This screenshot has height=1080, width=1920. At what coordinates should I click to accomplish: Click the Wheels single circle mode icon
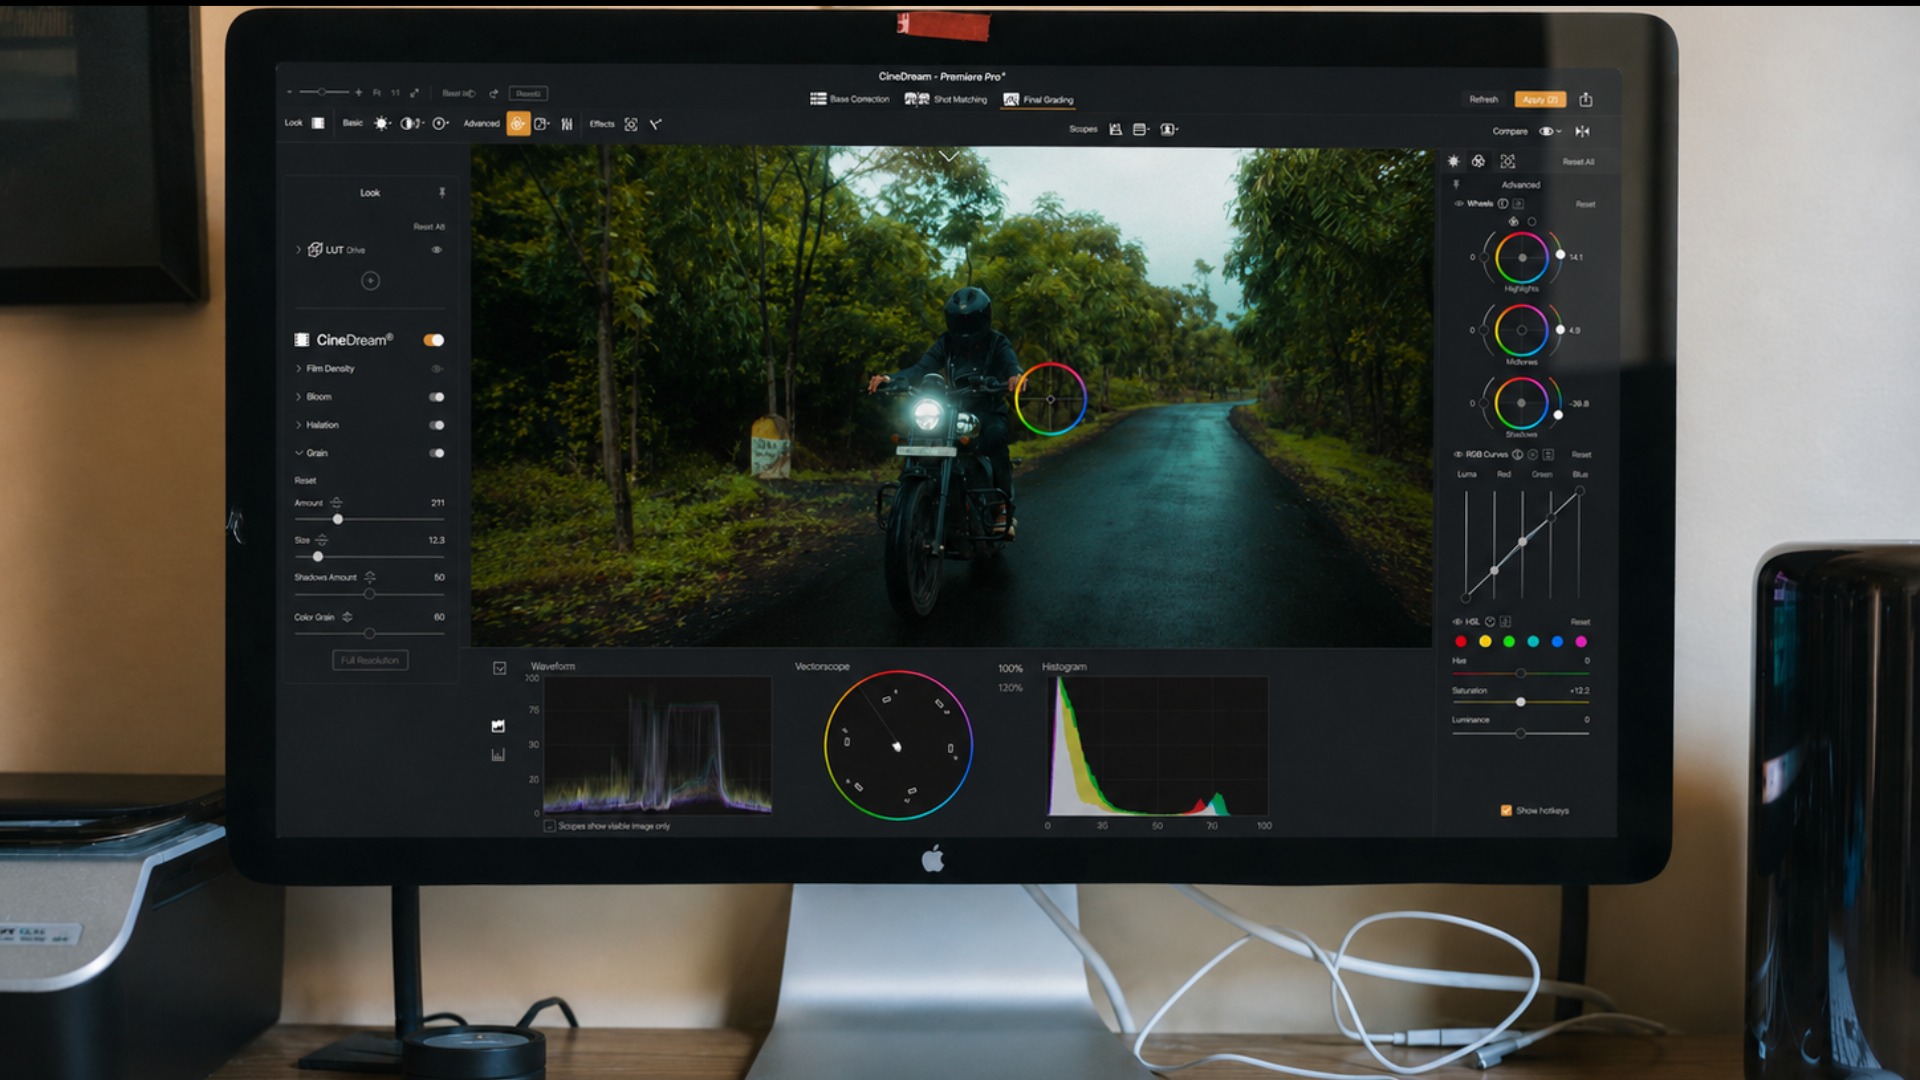pos(1532,221)
